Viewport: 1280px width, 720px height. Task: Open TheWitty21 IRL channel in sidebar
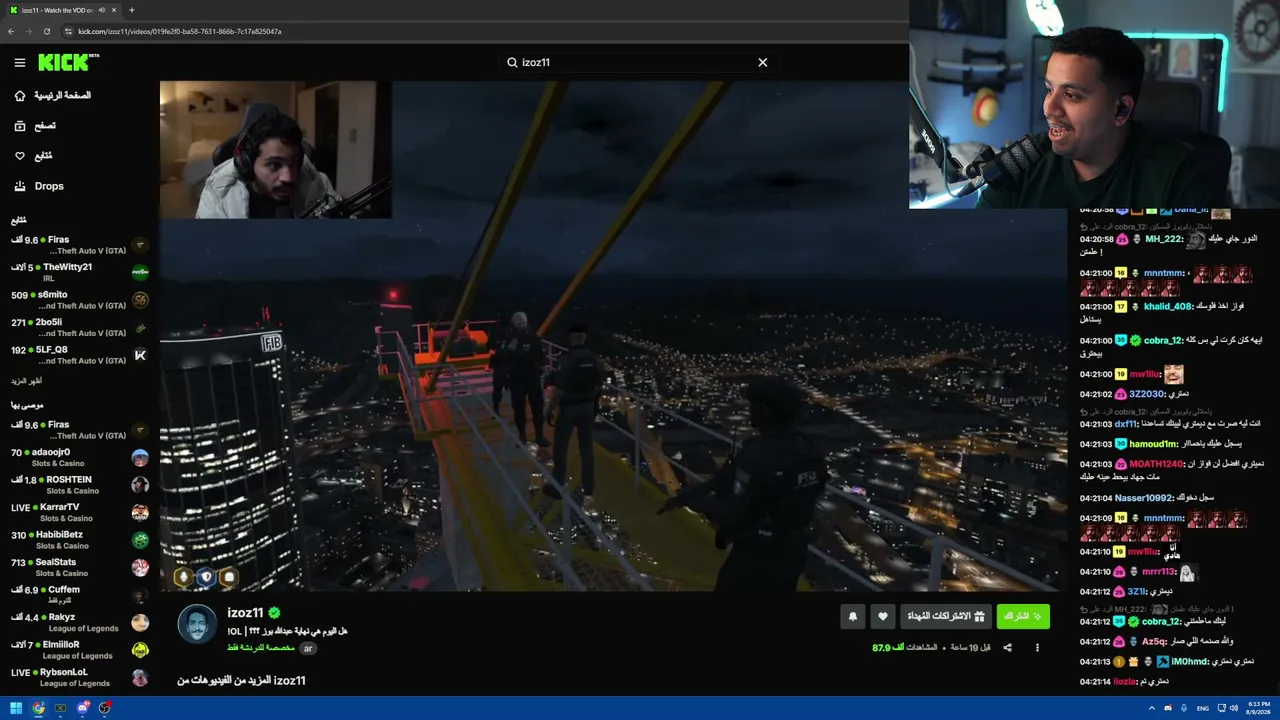[x=80, y=272]
